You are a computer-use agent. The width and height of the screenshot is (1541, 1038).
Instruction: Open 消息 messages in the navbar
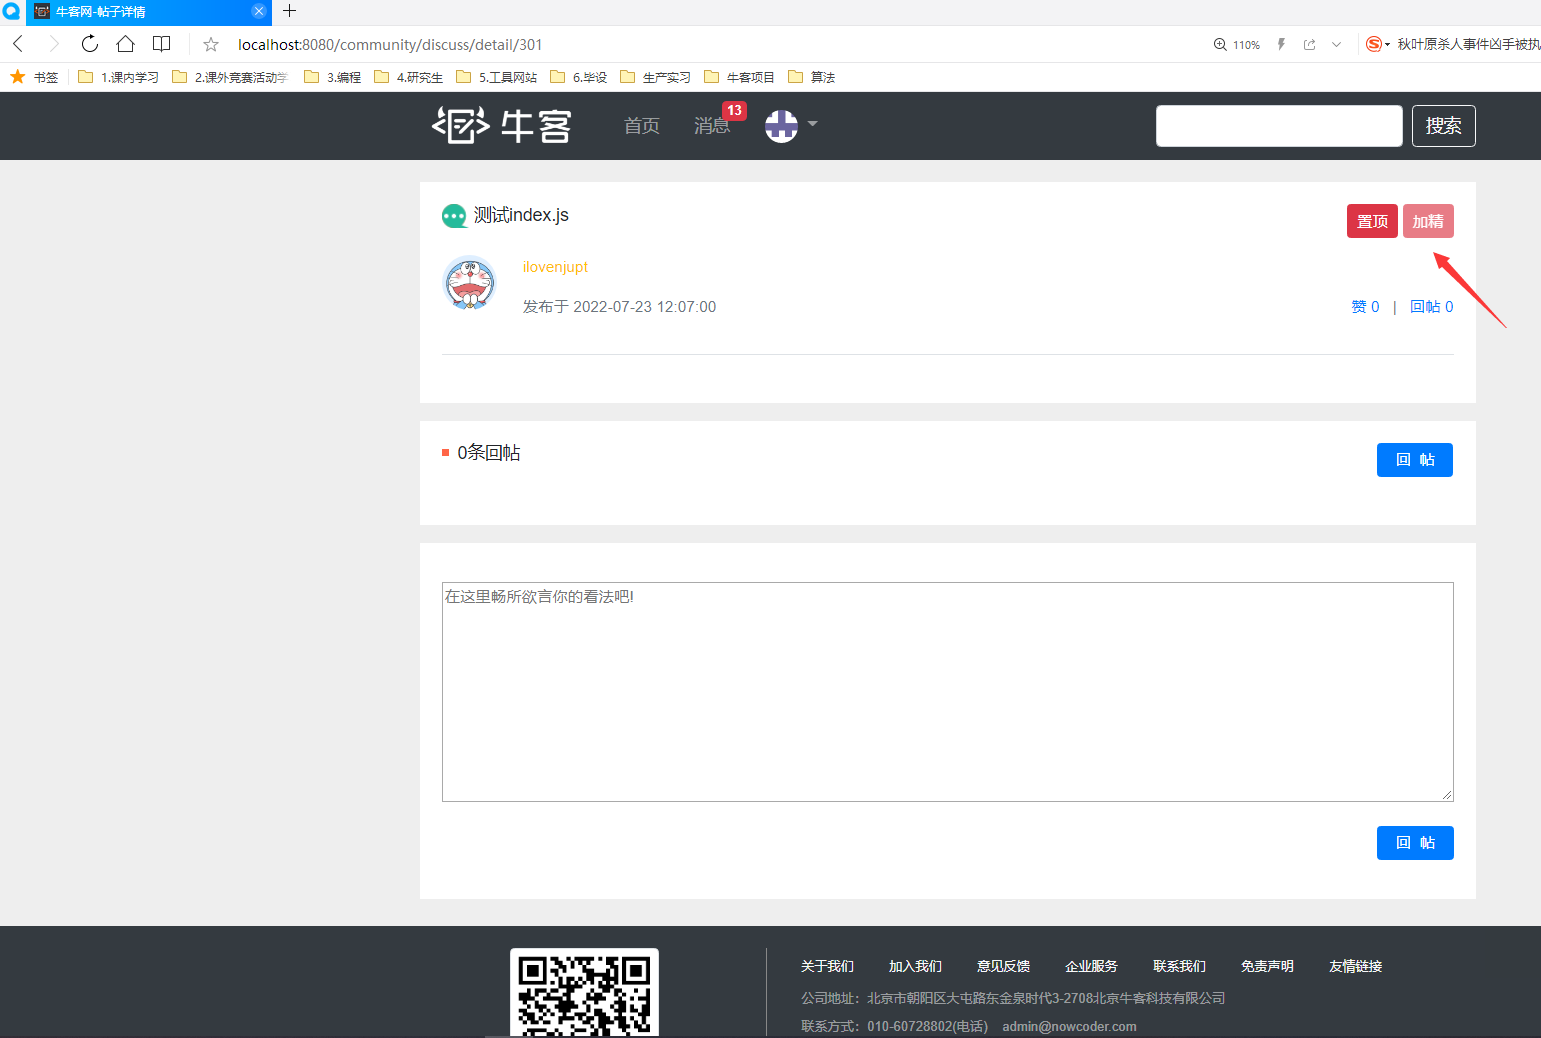tap(711, 126)
